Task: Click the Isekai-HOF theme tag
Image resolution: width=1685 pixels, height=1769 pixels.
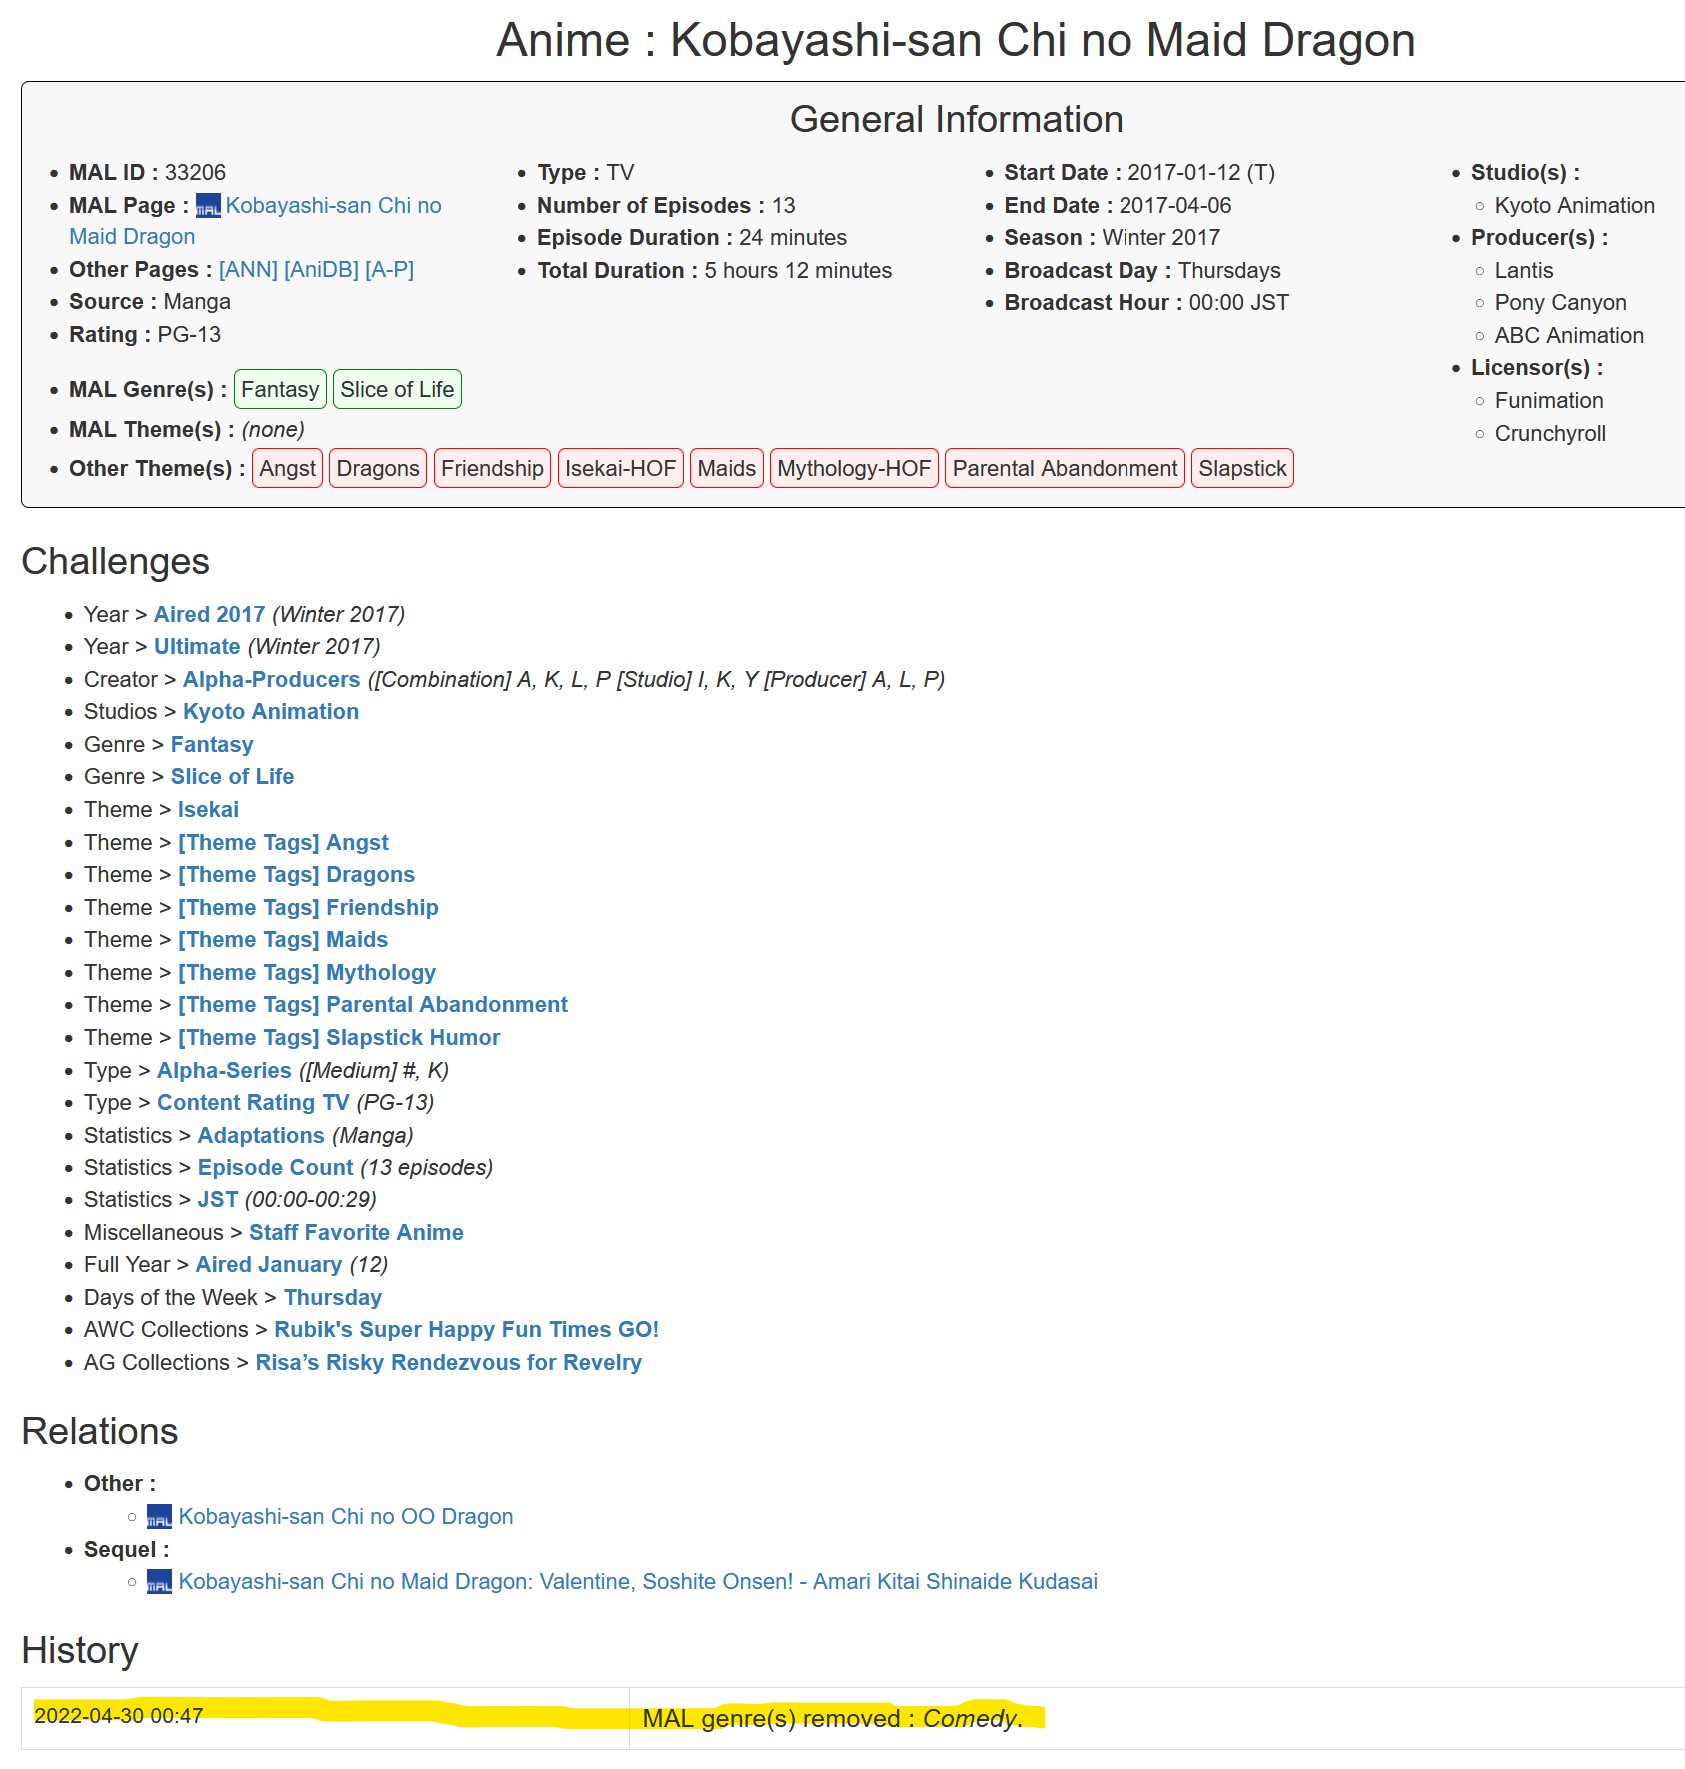Action: click(x=621, y=468)
